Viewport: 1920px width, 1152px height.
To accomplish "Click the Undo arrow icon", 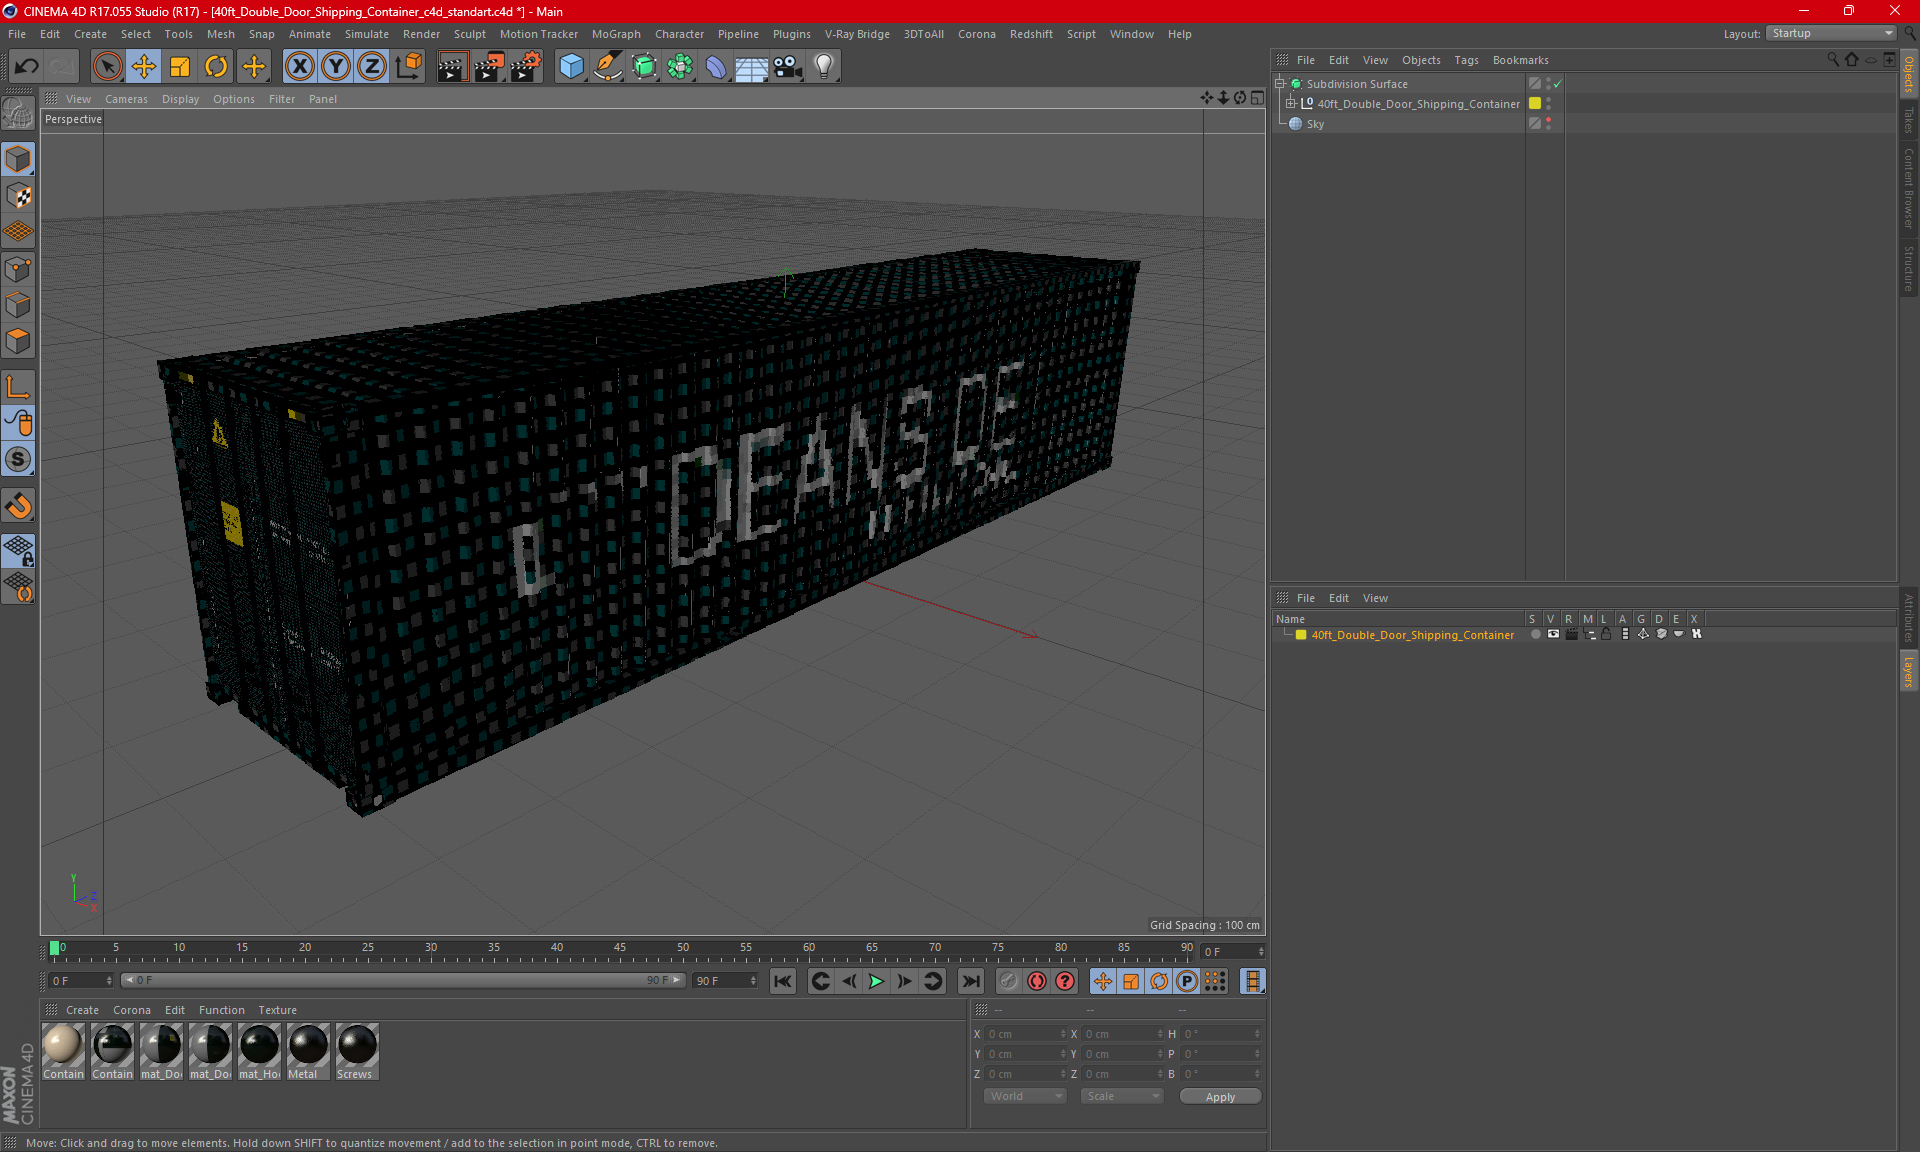I will pos(27,66).
